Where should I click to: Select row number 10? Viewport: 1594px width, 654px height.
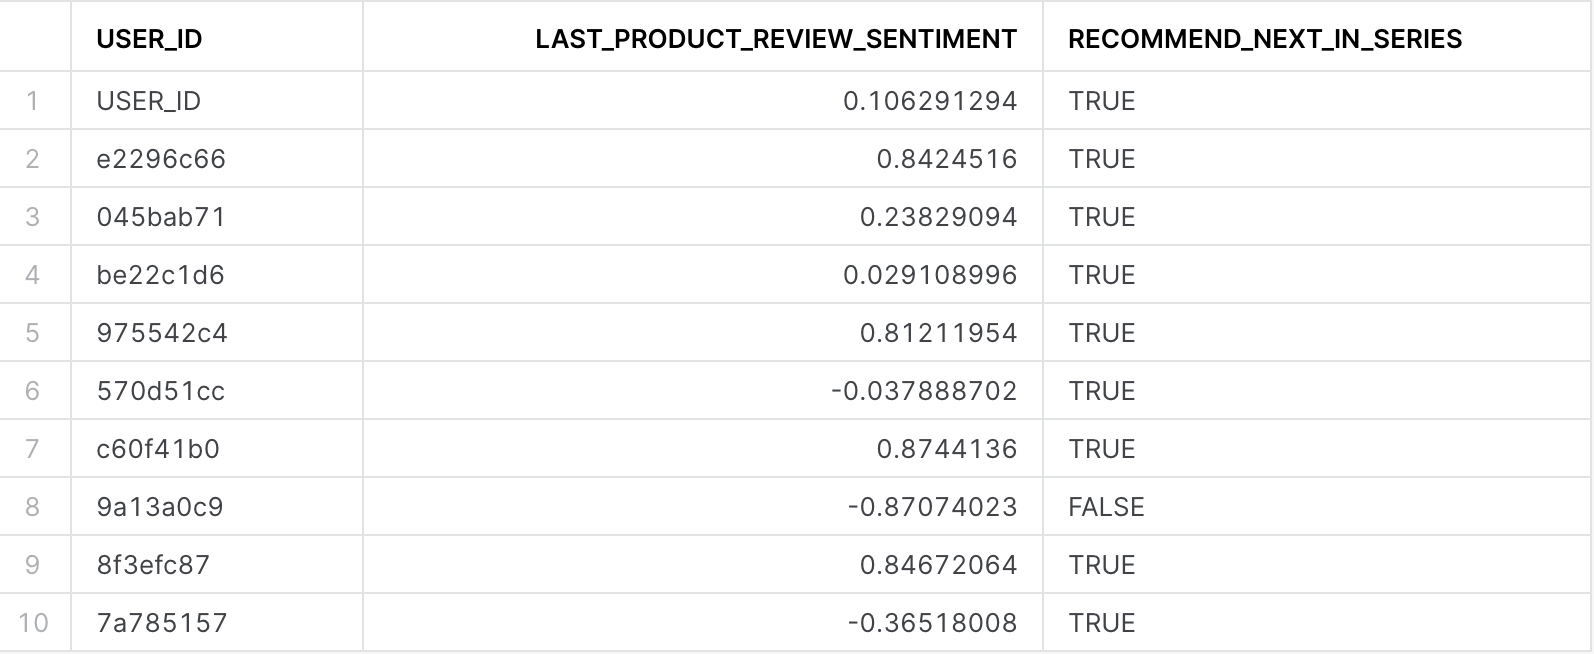(35, 623)
